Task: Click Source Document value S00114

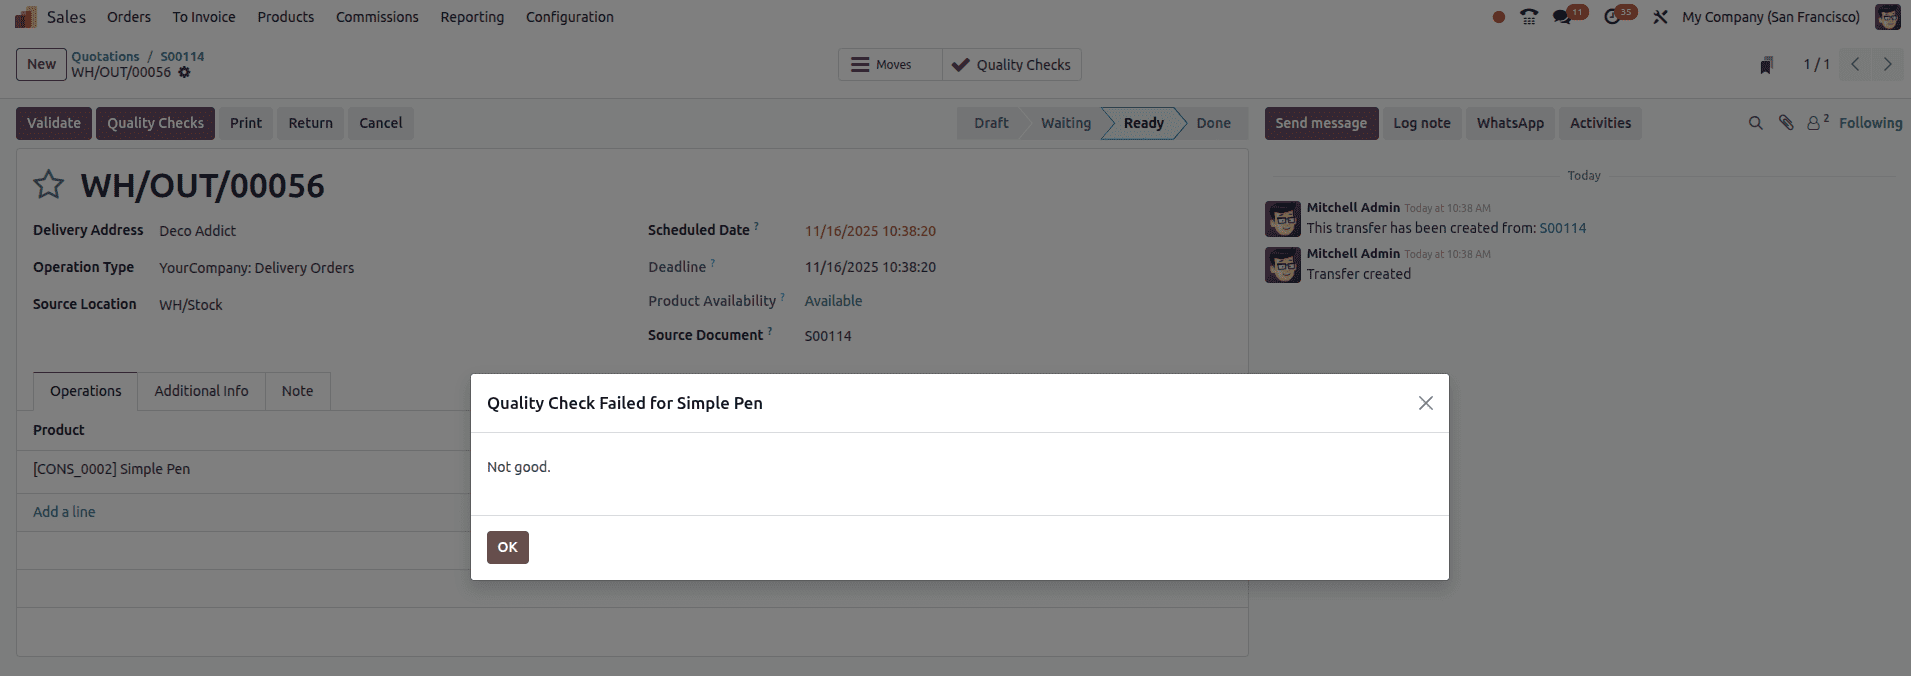Action: pos(828,336)
